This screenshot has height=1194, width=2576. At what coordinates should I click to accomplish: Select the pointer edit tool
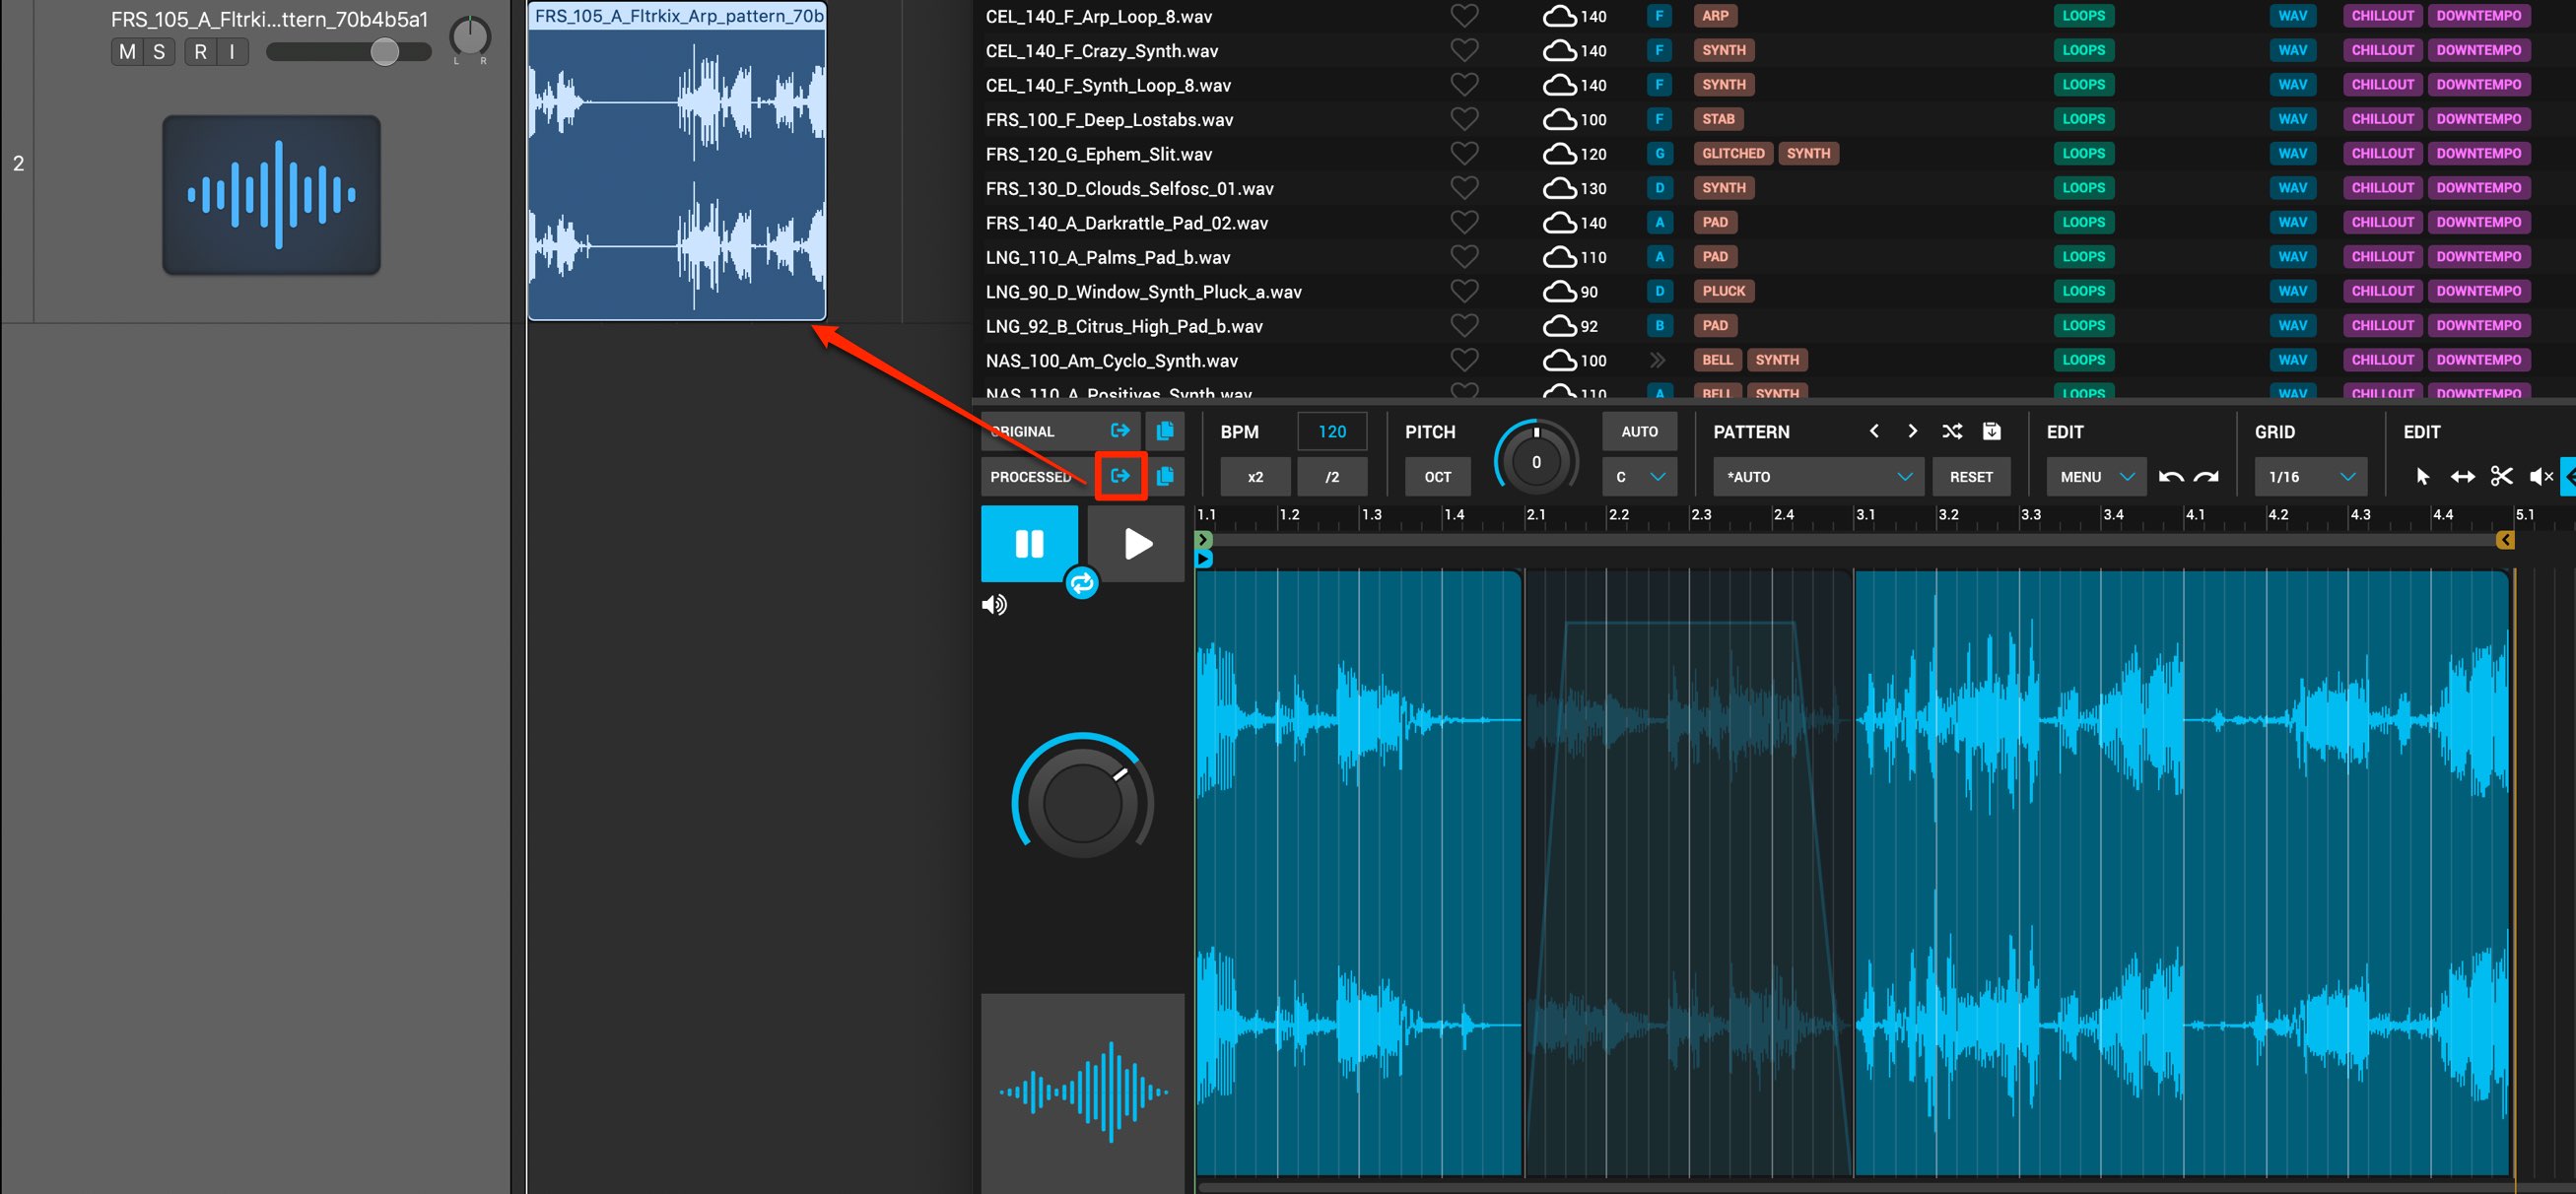[2423, 477]
